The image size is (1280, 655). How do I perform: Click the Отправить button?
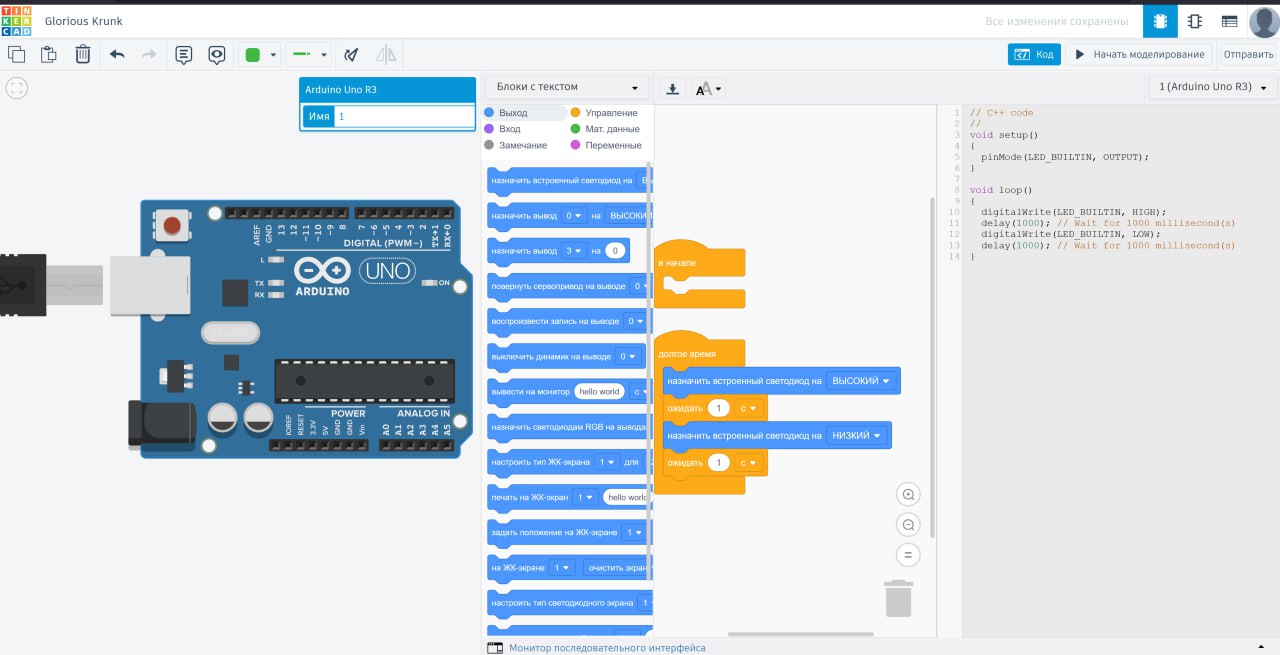point(1248,55)
